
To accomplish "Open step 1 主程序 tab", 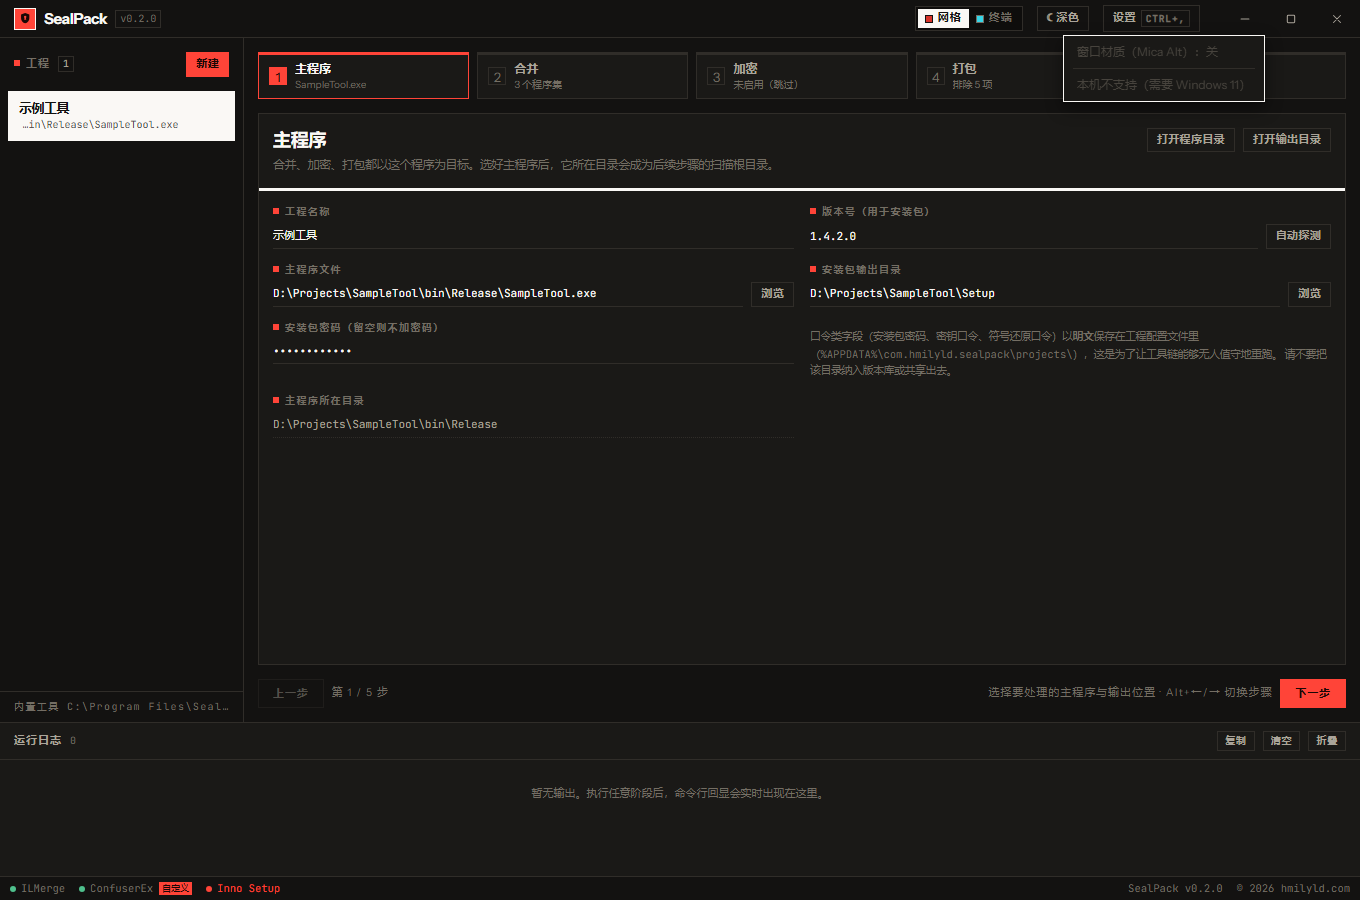I will pos(363,76).
